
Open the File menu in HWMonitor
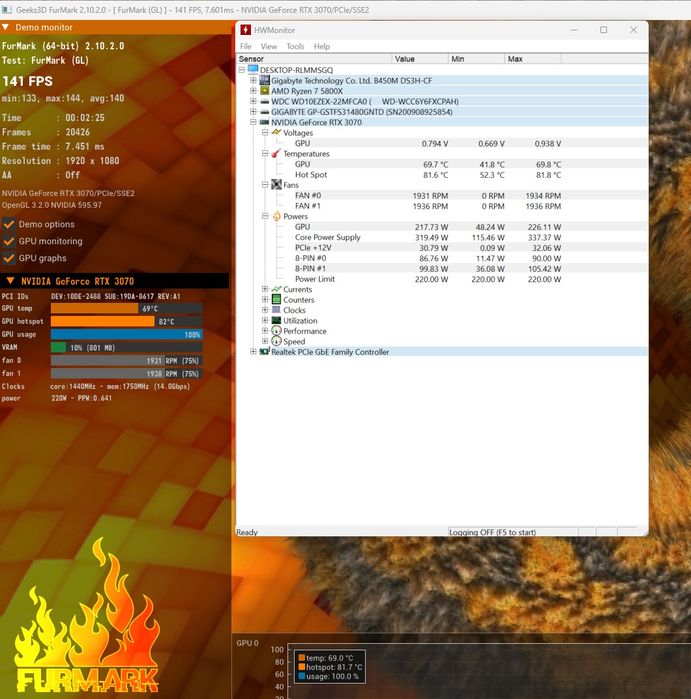[246, 46]
